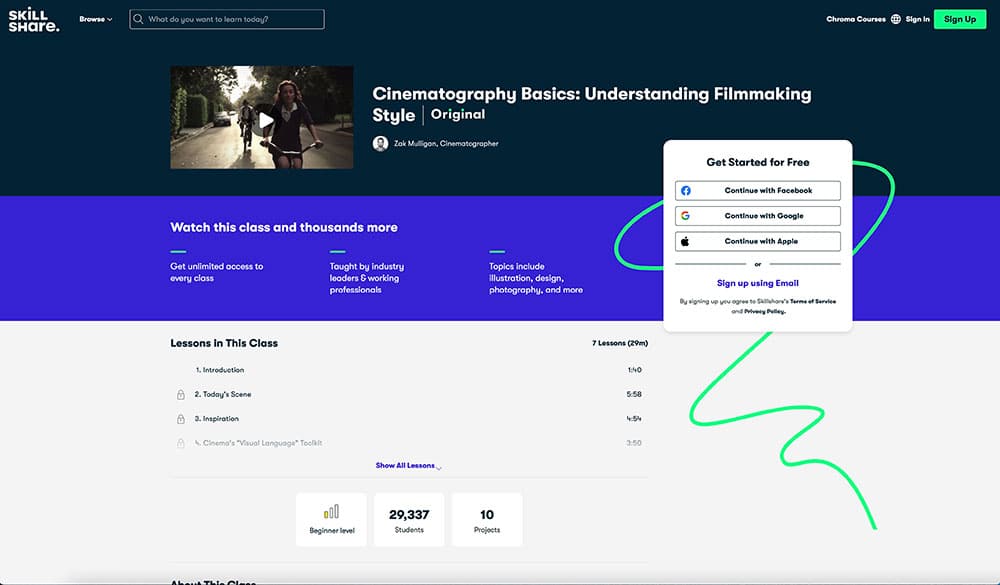Continue with Apple sign-up button
Screen dimensions: 1000x585
[x=758, y=241]
